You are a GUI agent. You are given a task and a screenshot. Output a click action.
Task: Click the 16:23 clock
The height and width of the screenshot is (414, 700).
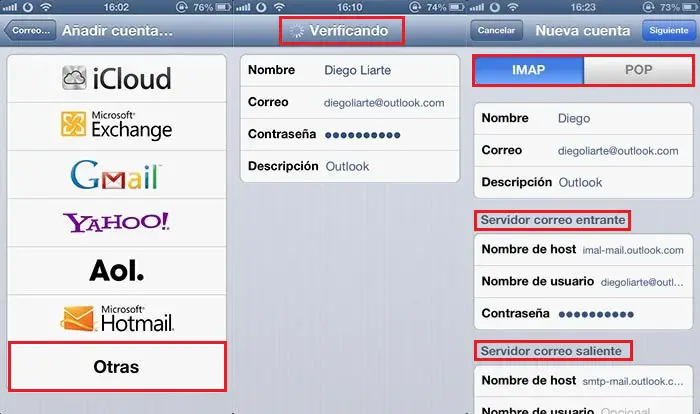pos(583,7)
